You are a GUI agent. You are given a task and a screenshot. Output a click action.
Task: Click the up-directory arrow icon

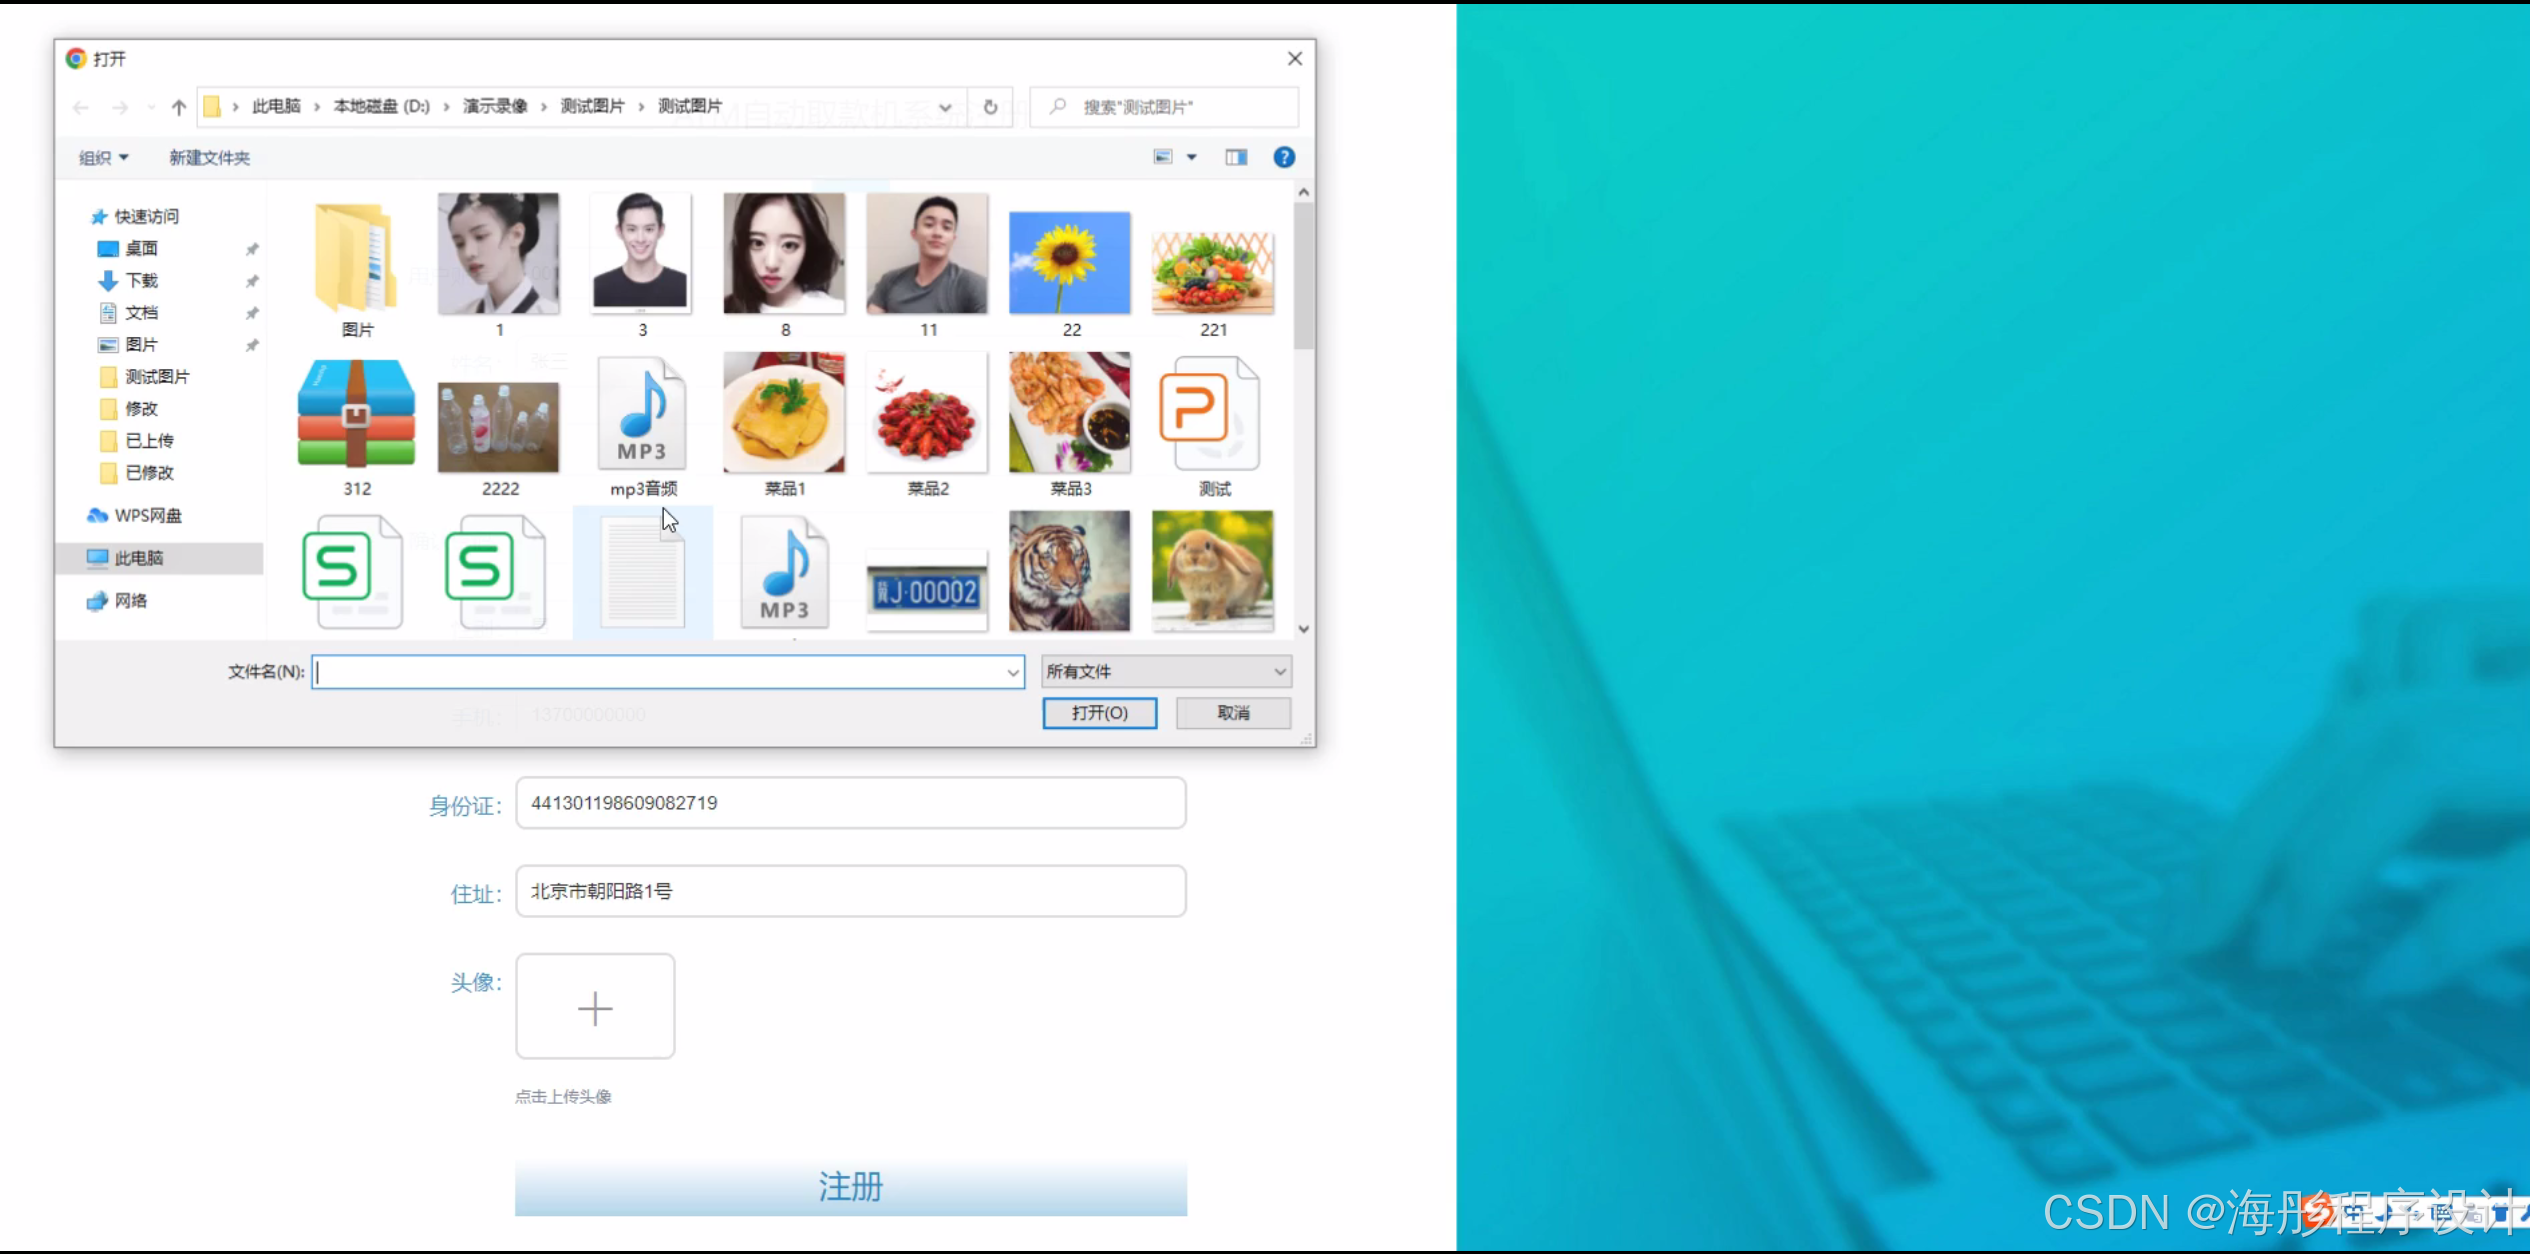pos(179,107)
